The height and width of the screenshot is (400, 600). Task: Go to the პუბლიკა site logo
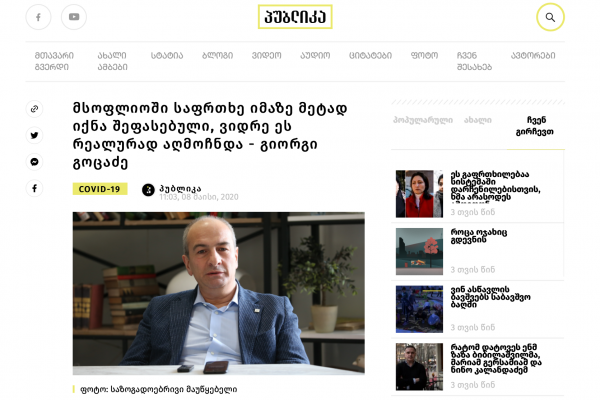pos(295,17)
